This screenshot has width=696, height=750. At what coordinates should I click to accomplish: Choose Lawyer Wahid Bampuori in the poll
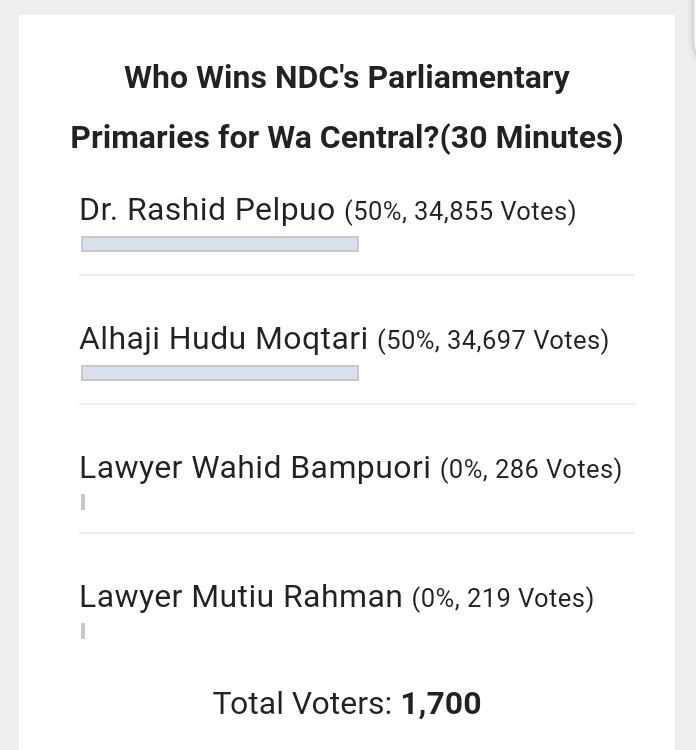[255, 468]
